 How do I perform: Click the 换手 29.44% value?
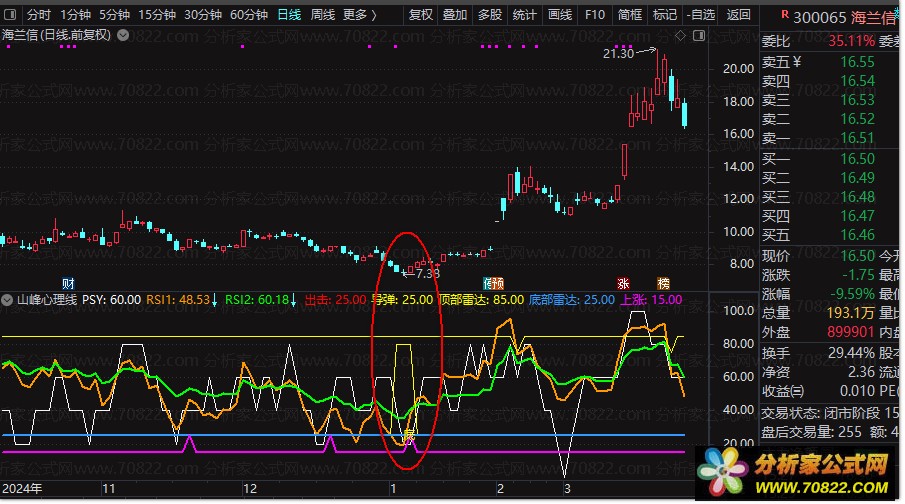pyautogui.click(x=851, y=353)
